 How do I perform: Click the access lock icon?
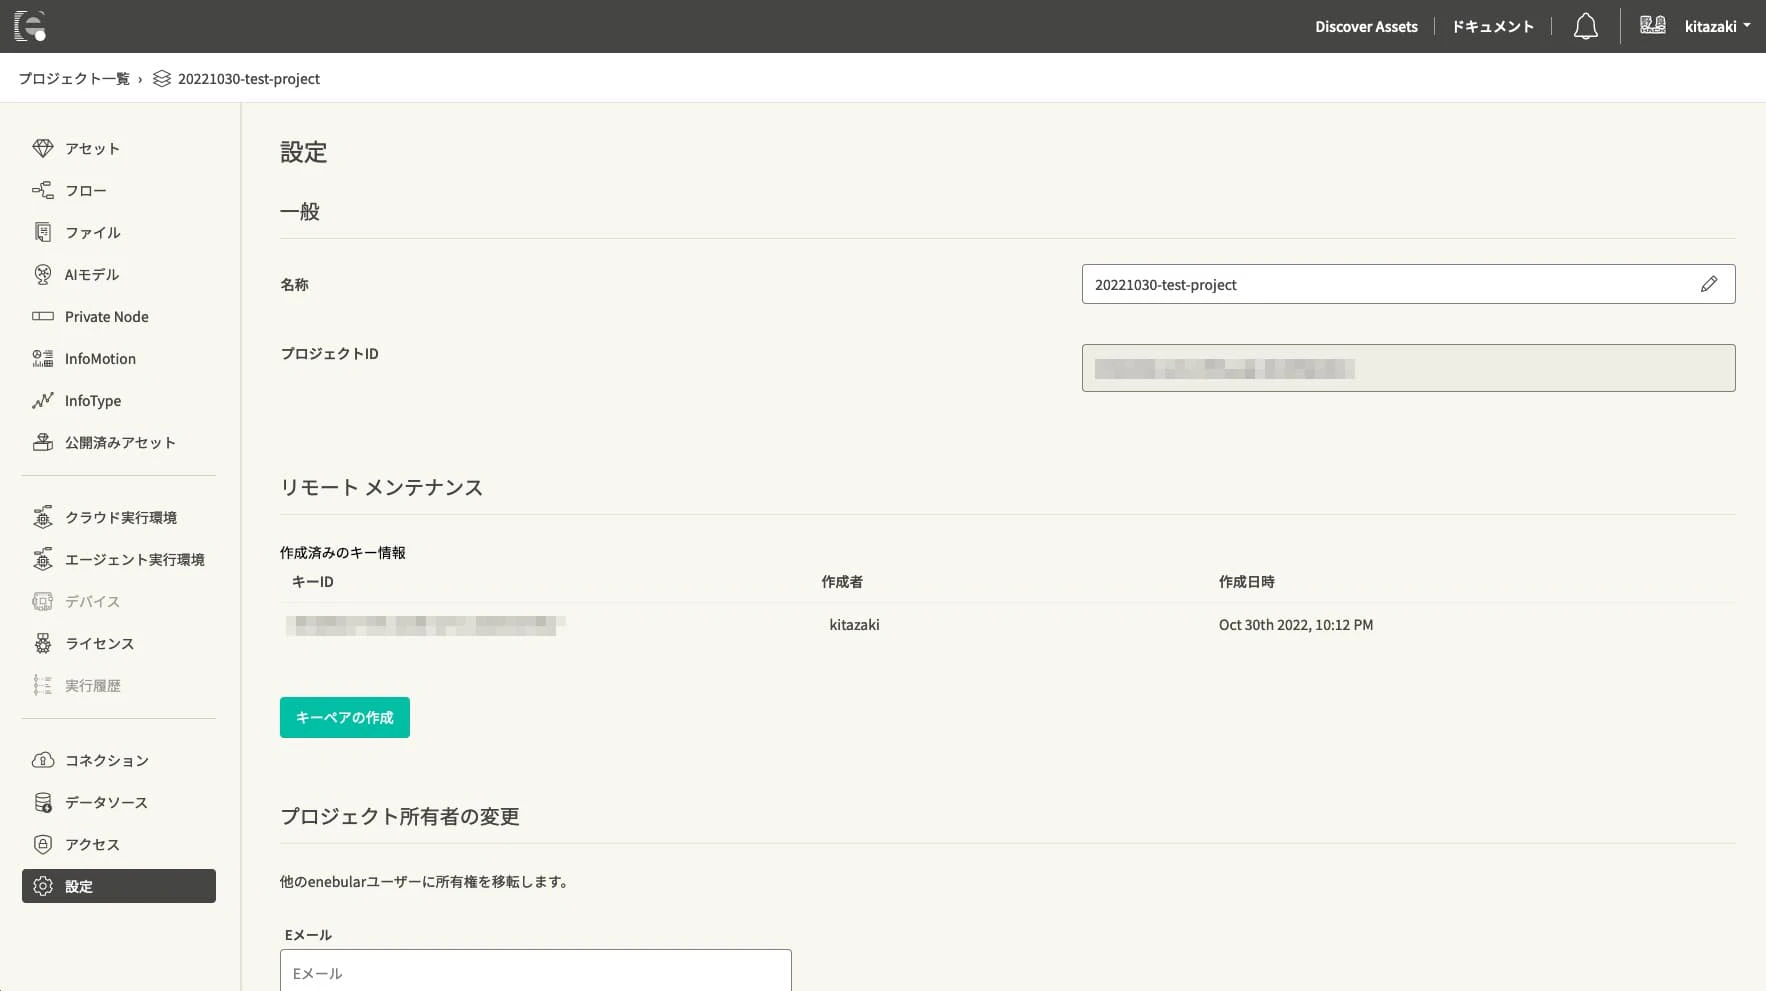[42, 844]
